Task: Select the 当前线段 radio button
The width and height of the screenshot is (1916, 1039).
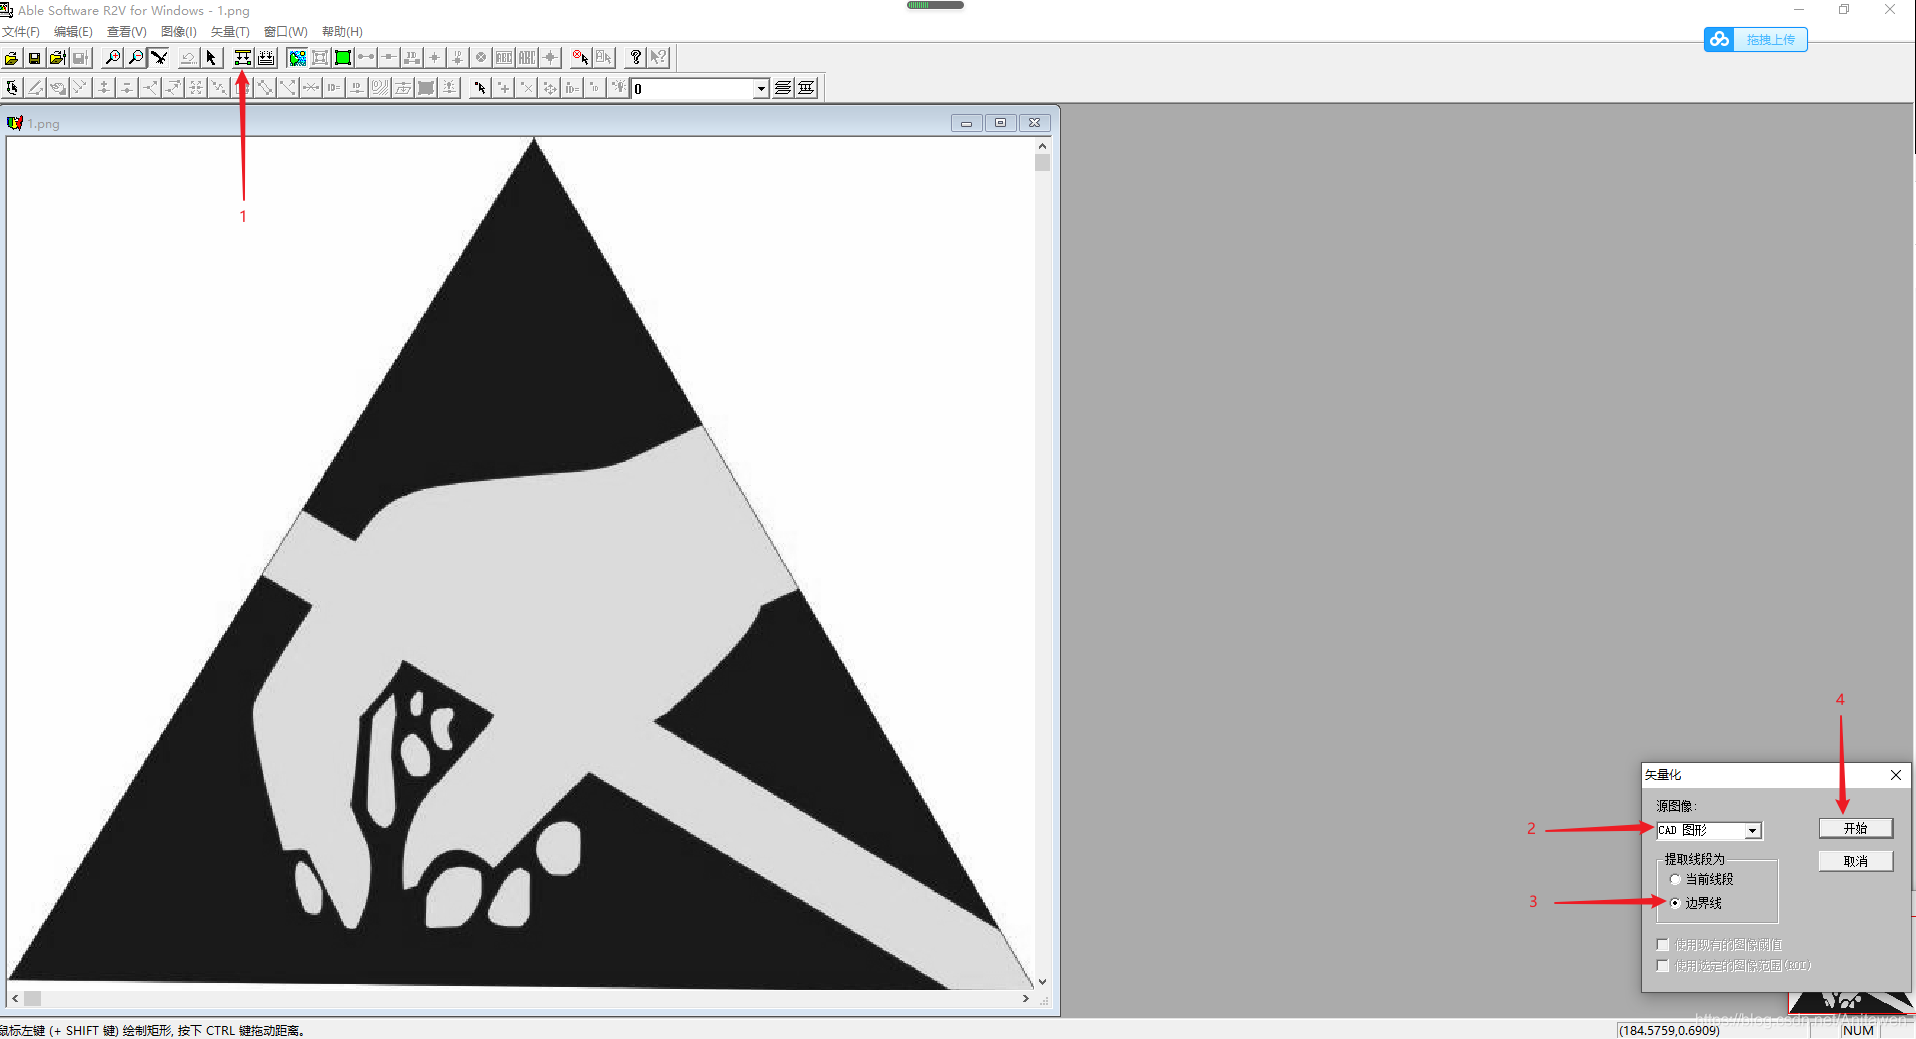Action: click(1675, 880)
